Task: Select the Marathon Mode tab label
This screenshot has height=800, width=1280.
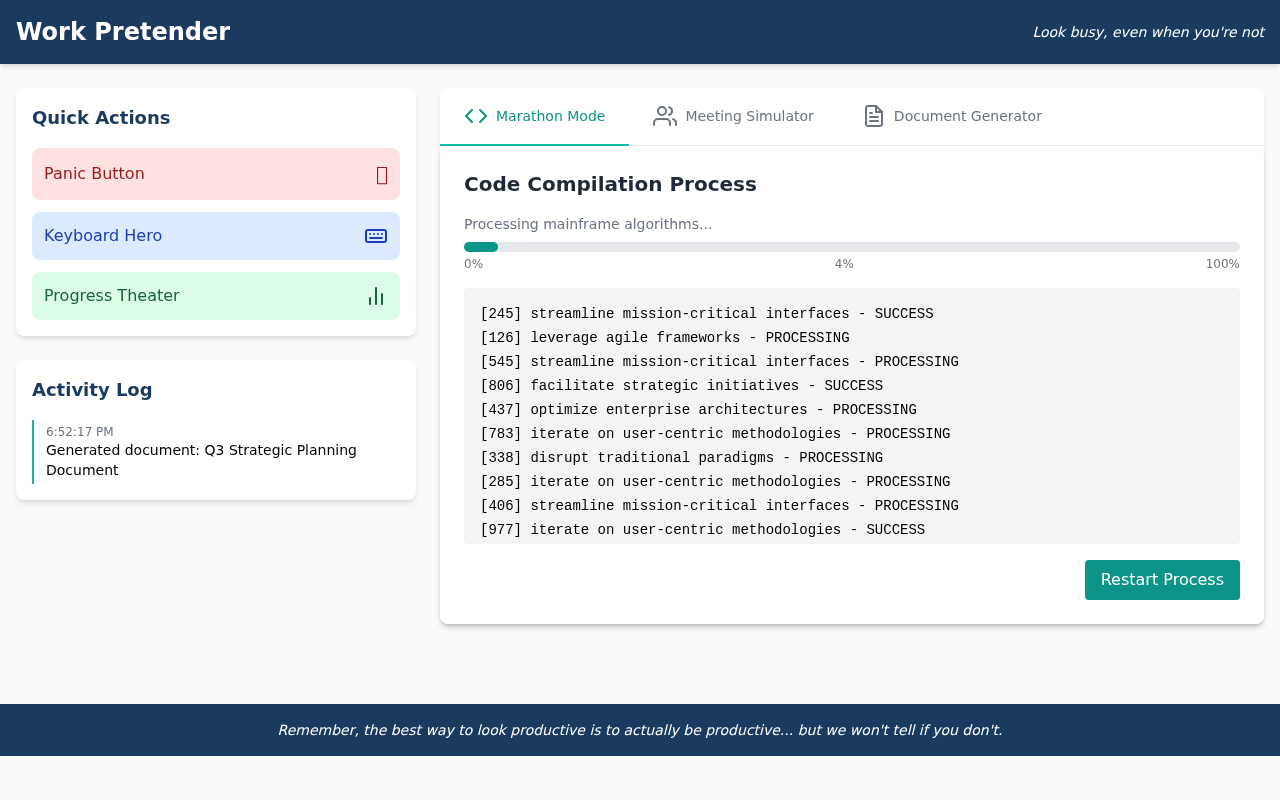Action: click(550, 116)
